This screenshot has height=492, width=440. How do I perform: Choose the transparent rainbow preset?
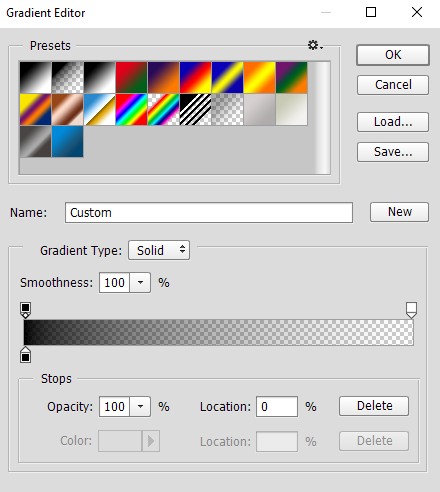(x=164, y=109)
